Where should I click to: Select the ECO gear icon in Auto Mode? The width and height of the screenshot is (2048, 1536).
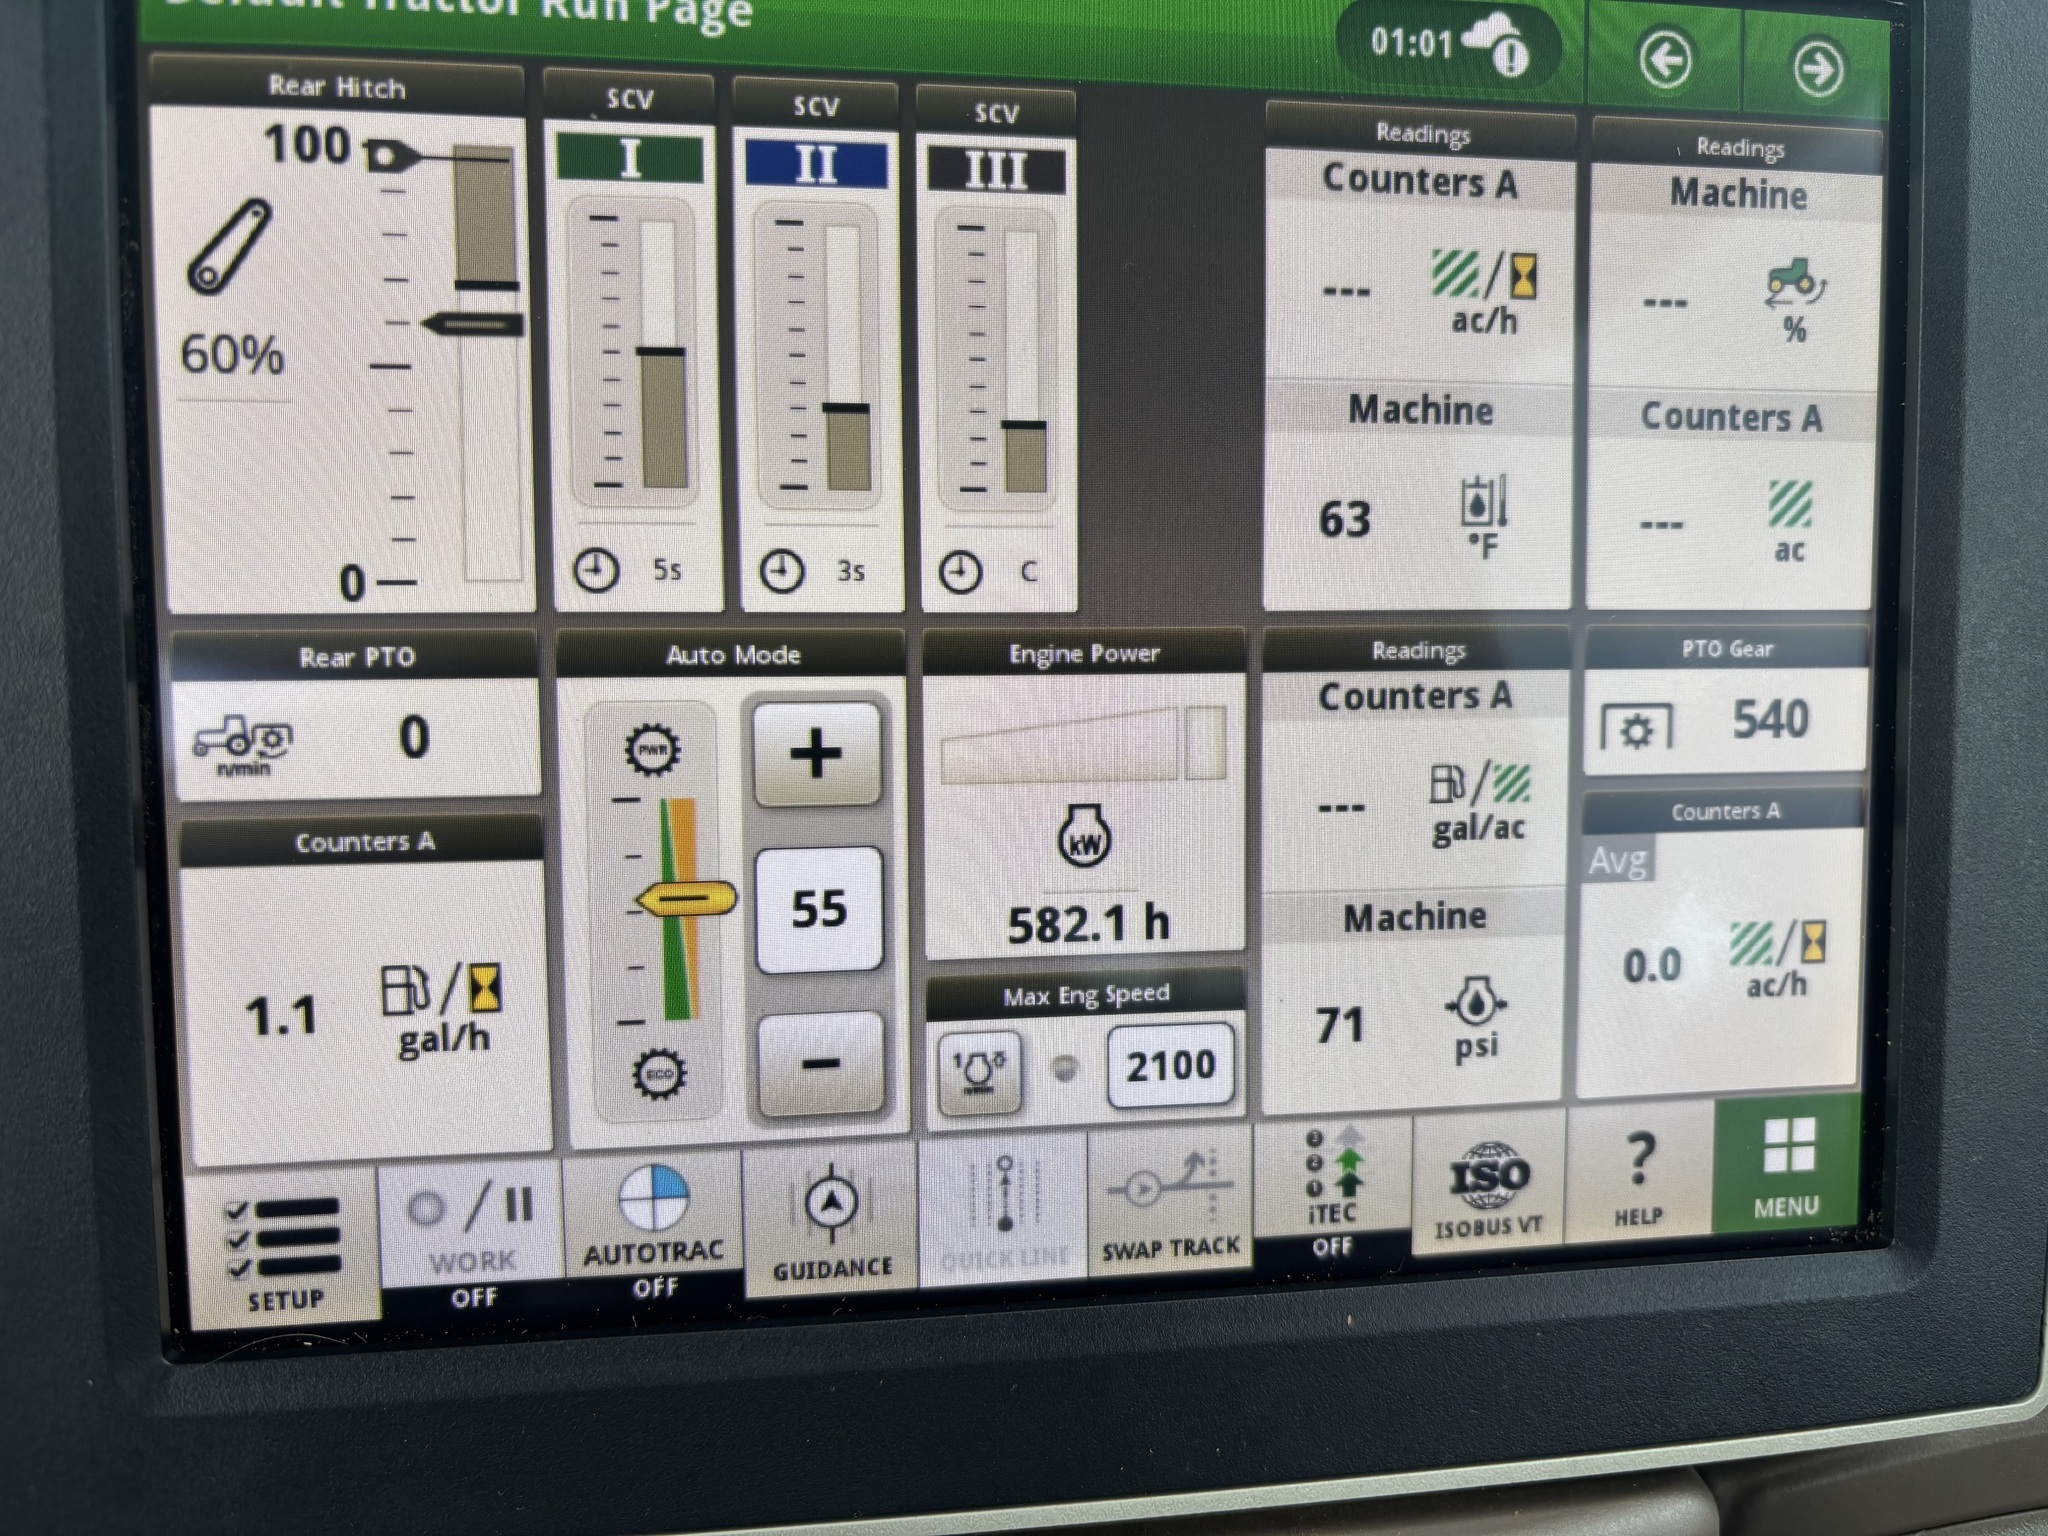click(659, 1075)
